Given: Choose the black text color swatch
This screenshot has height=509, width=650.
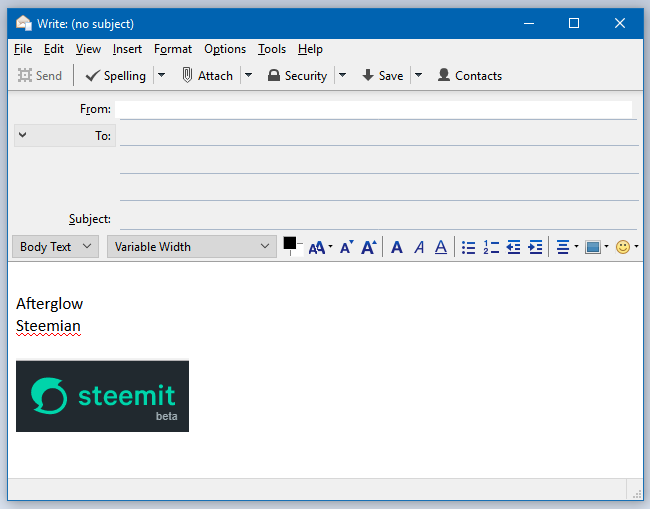Looking at the screenshot, I should coord(289,243).
